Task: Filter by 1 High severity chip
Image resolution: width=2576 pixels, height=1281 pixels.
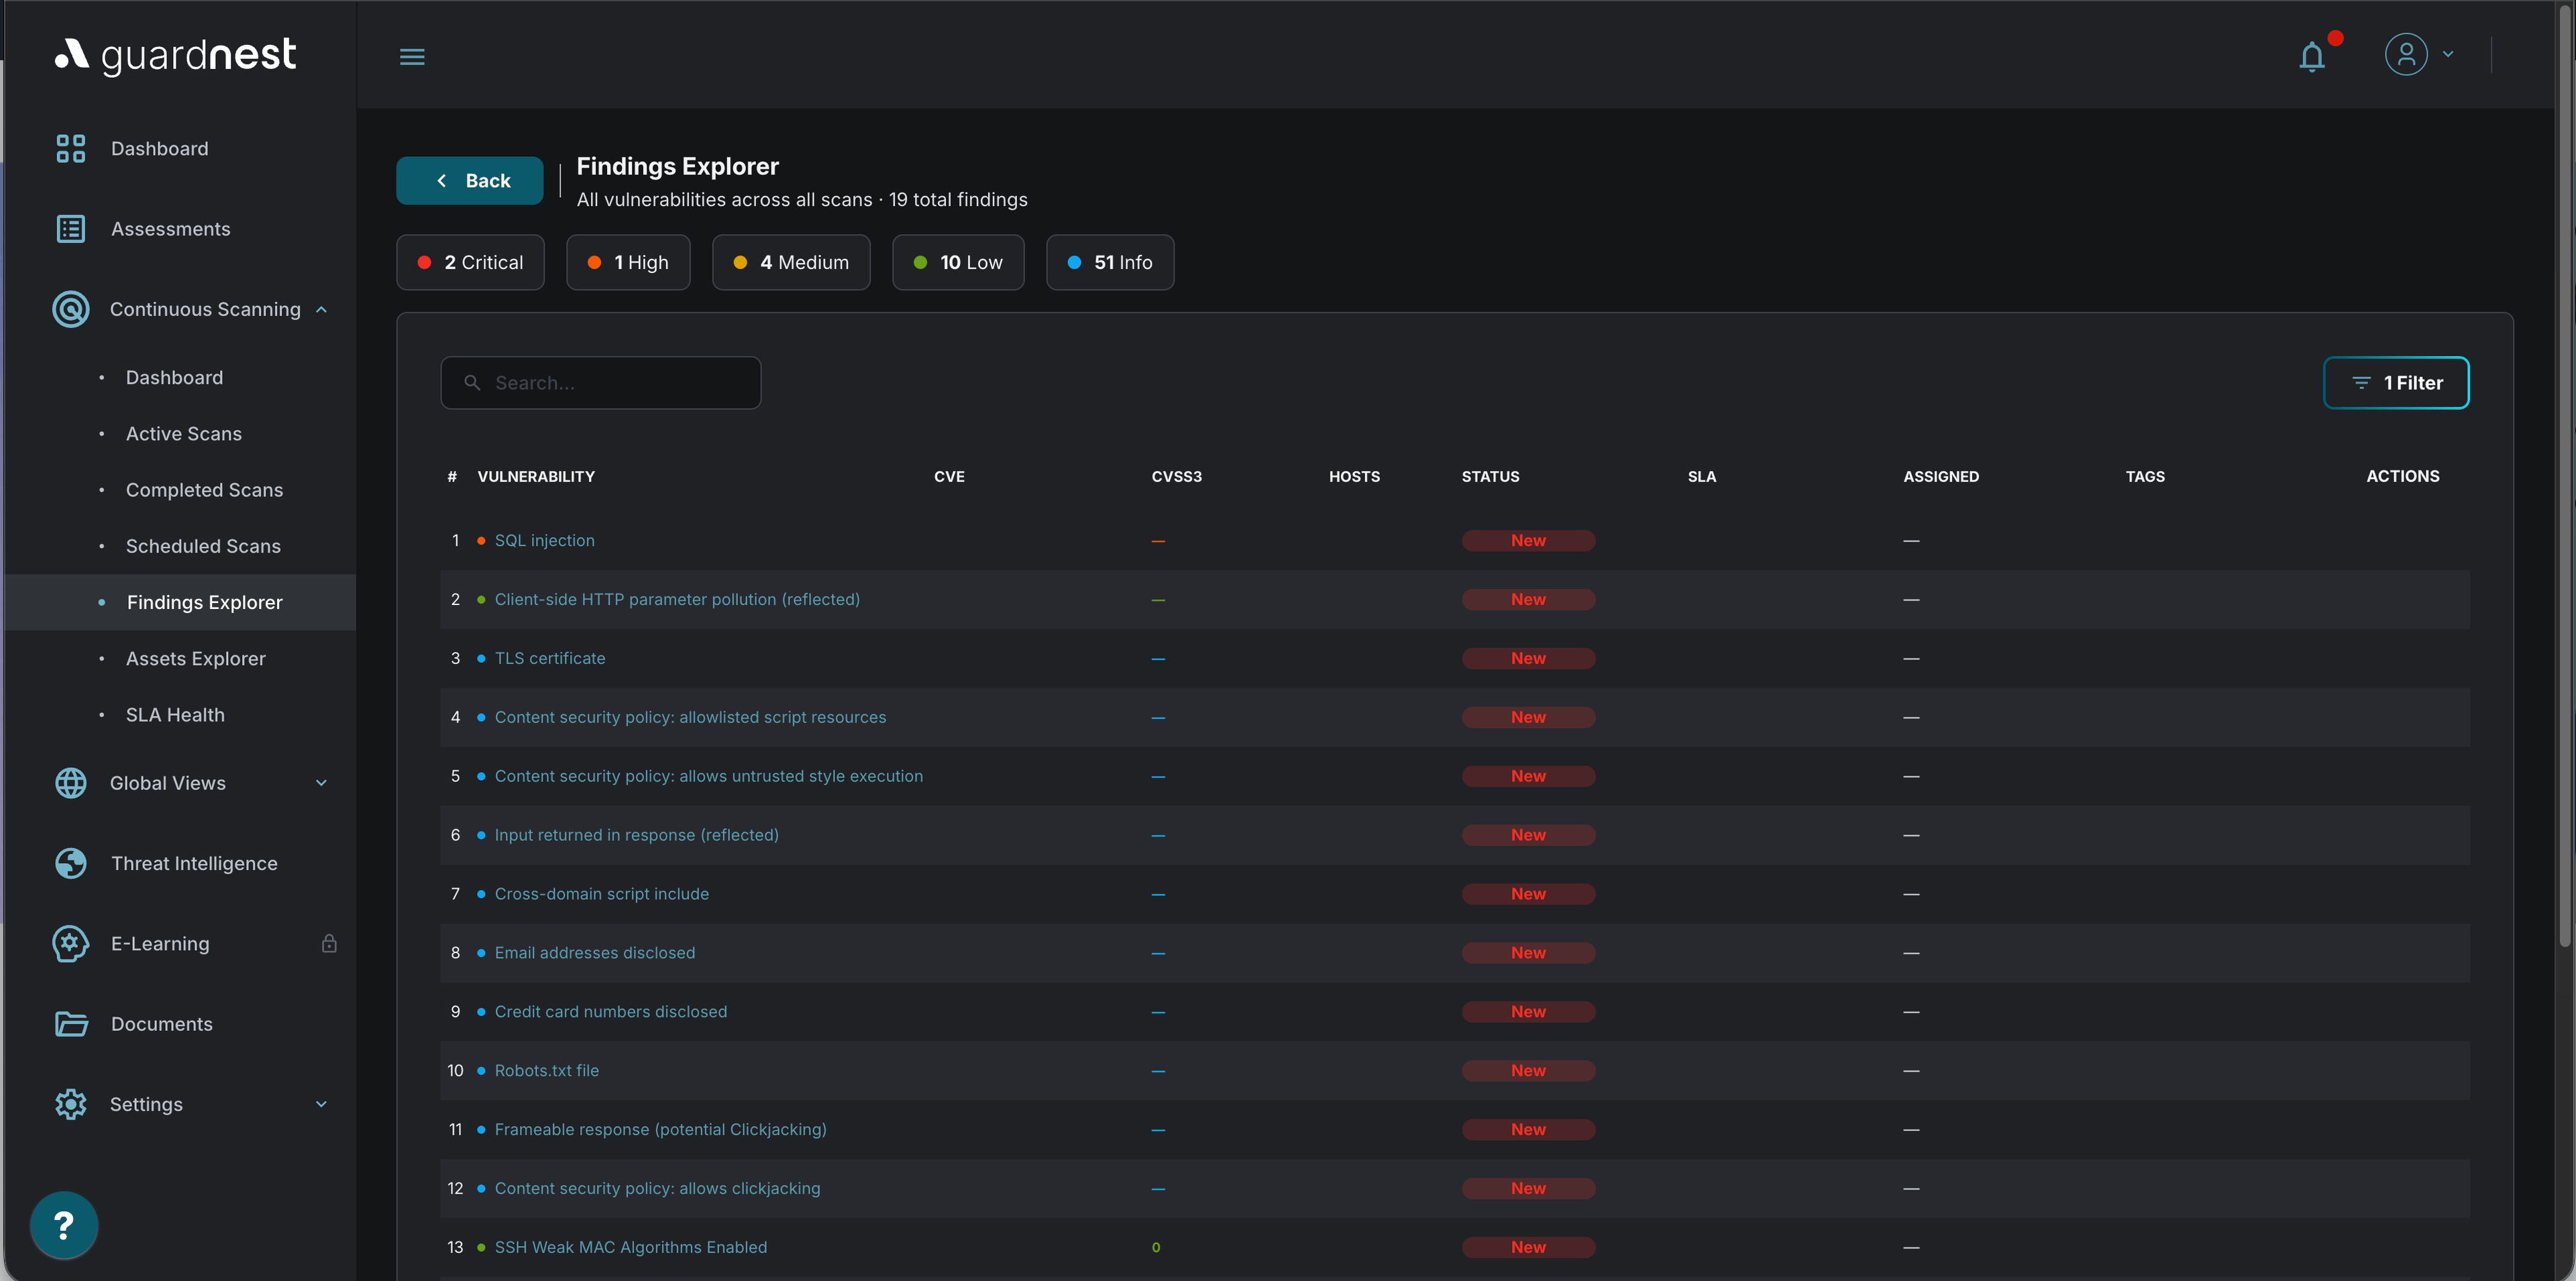Action: tap(628, 262)
